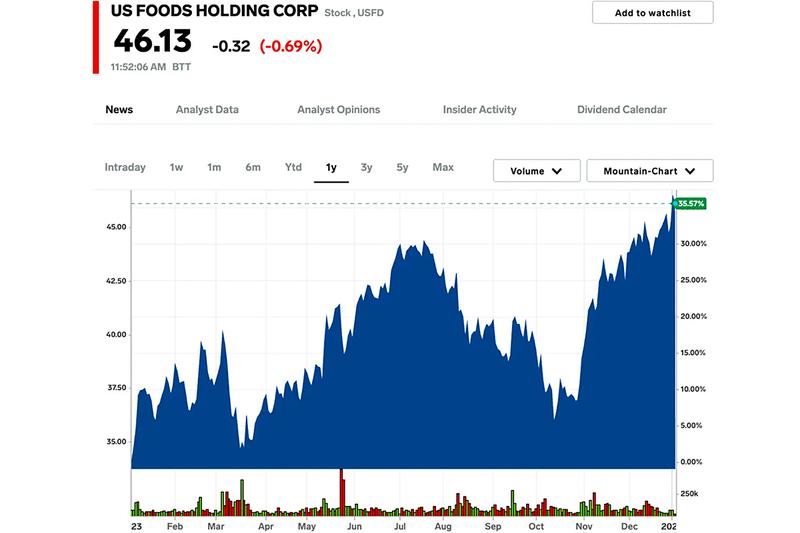The image size is (800, 533).
Task: Click the Dec date axis label
Action: point(629,526)
